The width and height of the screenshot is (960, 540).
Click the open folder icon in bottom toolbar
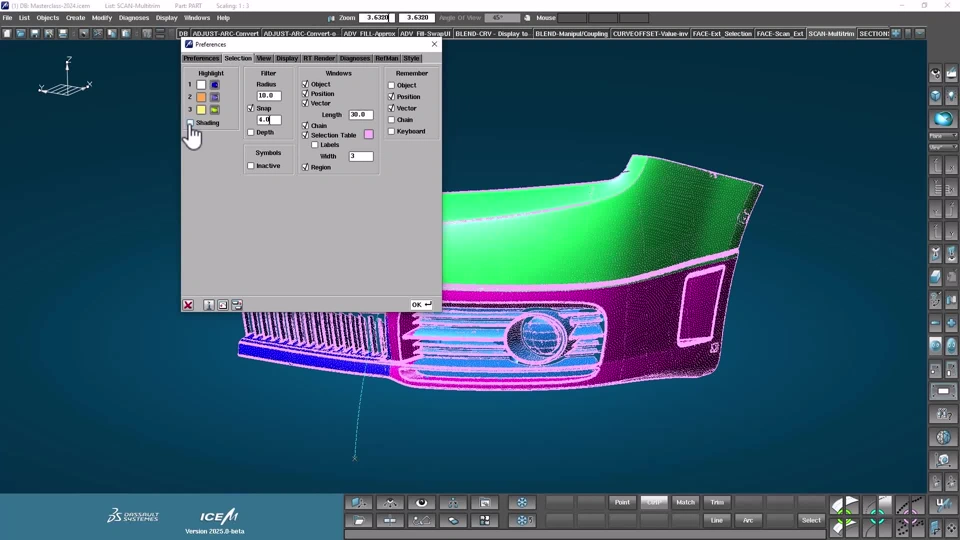[x=359, y=521]
